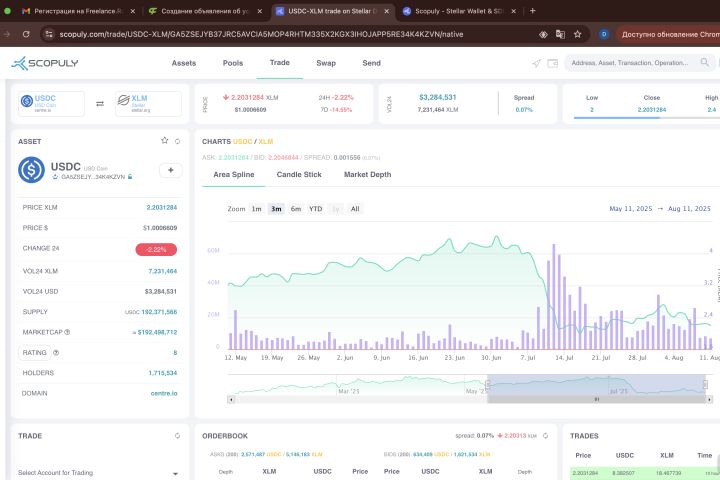Click the navigator scrollbar thumb
The width and height of the screenshot is (720, 480).
[x=596, y=400]
